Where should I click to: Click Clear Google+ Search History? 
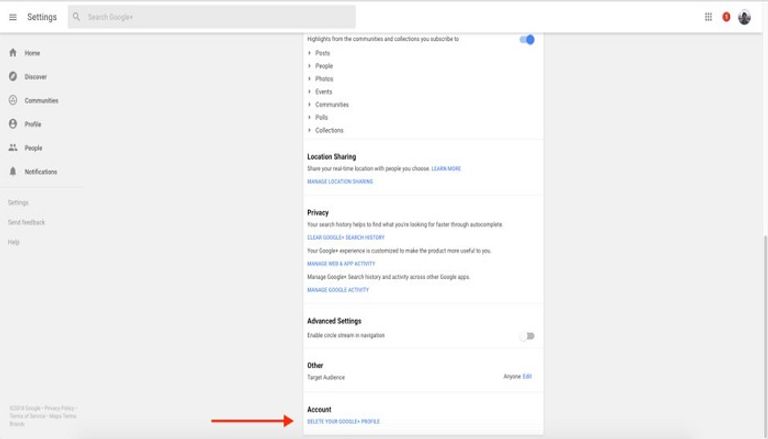pos(346,238)
